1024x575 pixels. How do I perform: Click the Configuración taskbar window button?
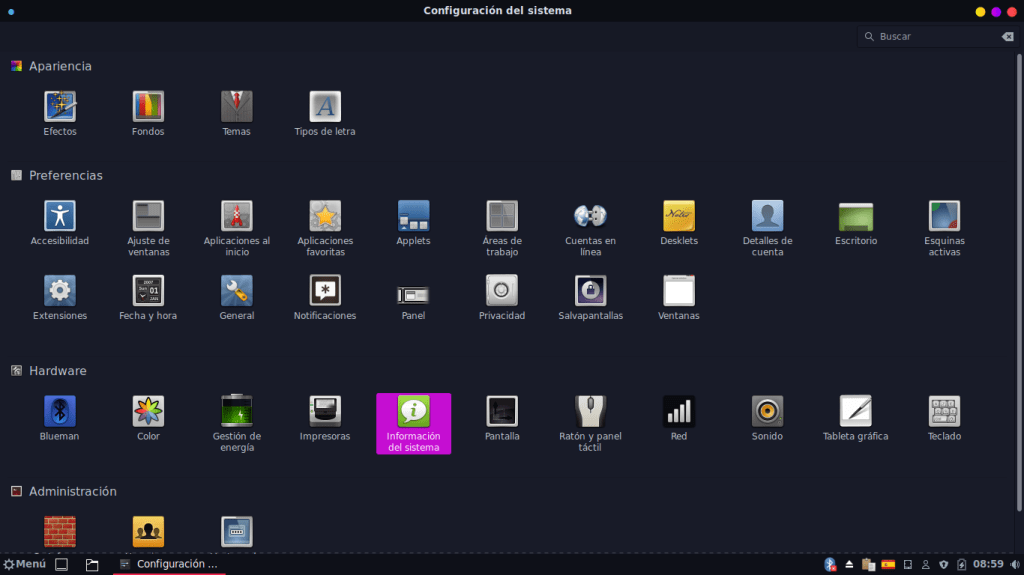click(x=168, y=564)
